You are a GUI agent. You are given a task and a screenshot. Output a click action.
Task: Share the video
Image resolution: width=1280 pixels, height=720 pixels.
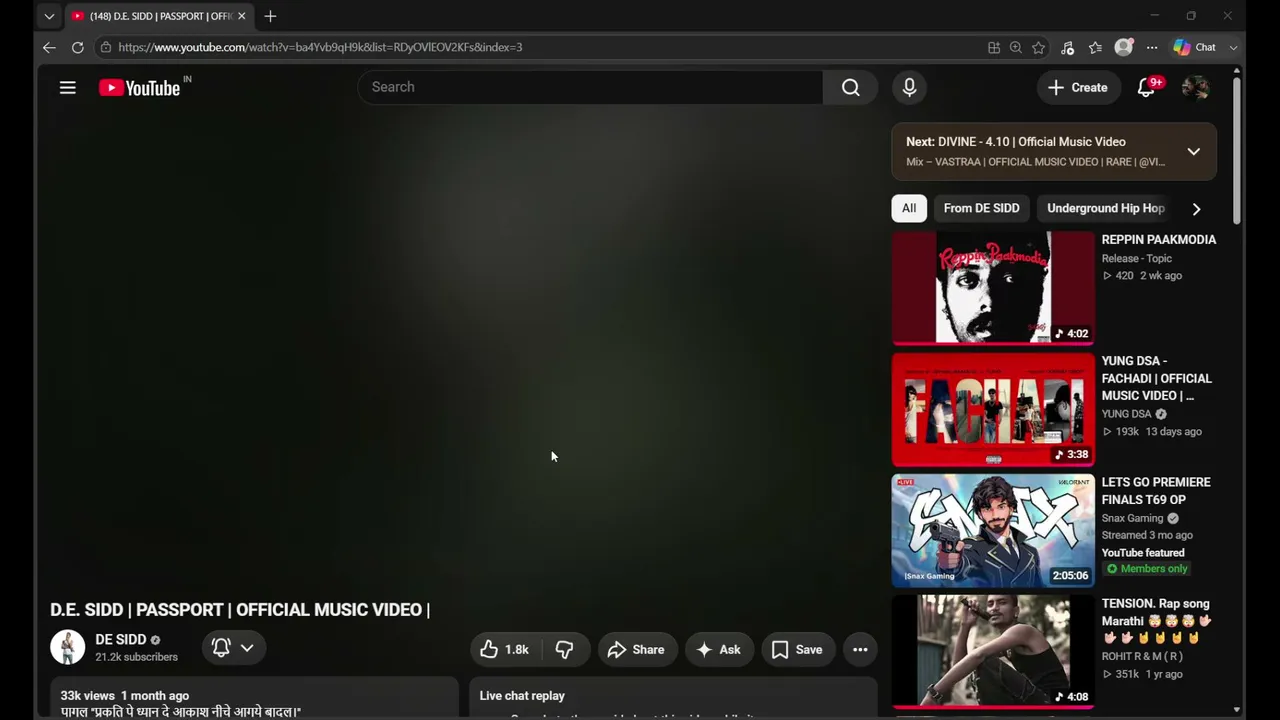(x=636, y=650)
